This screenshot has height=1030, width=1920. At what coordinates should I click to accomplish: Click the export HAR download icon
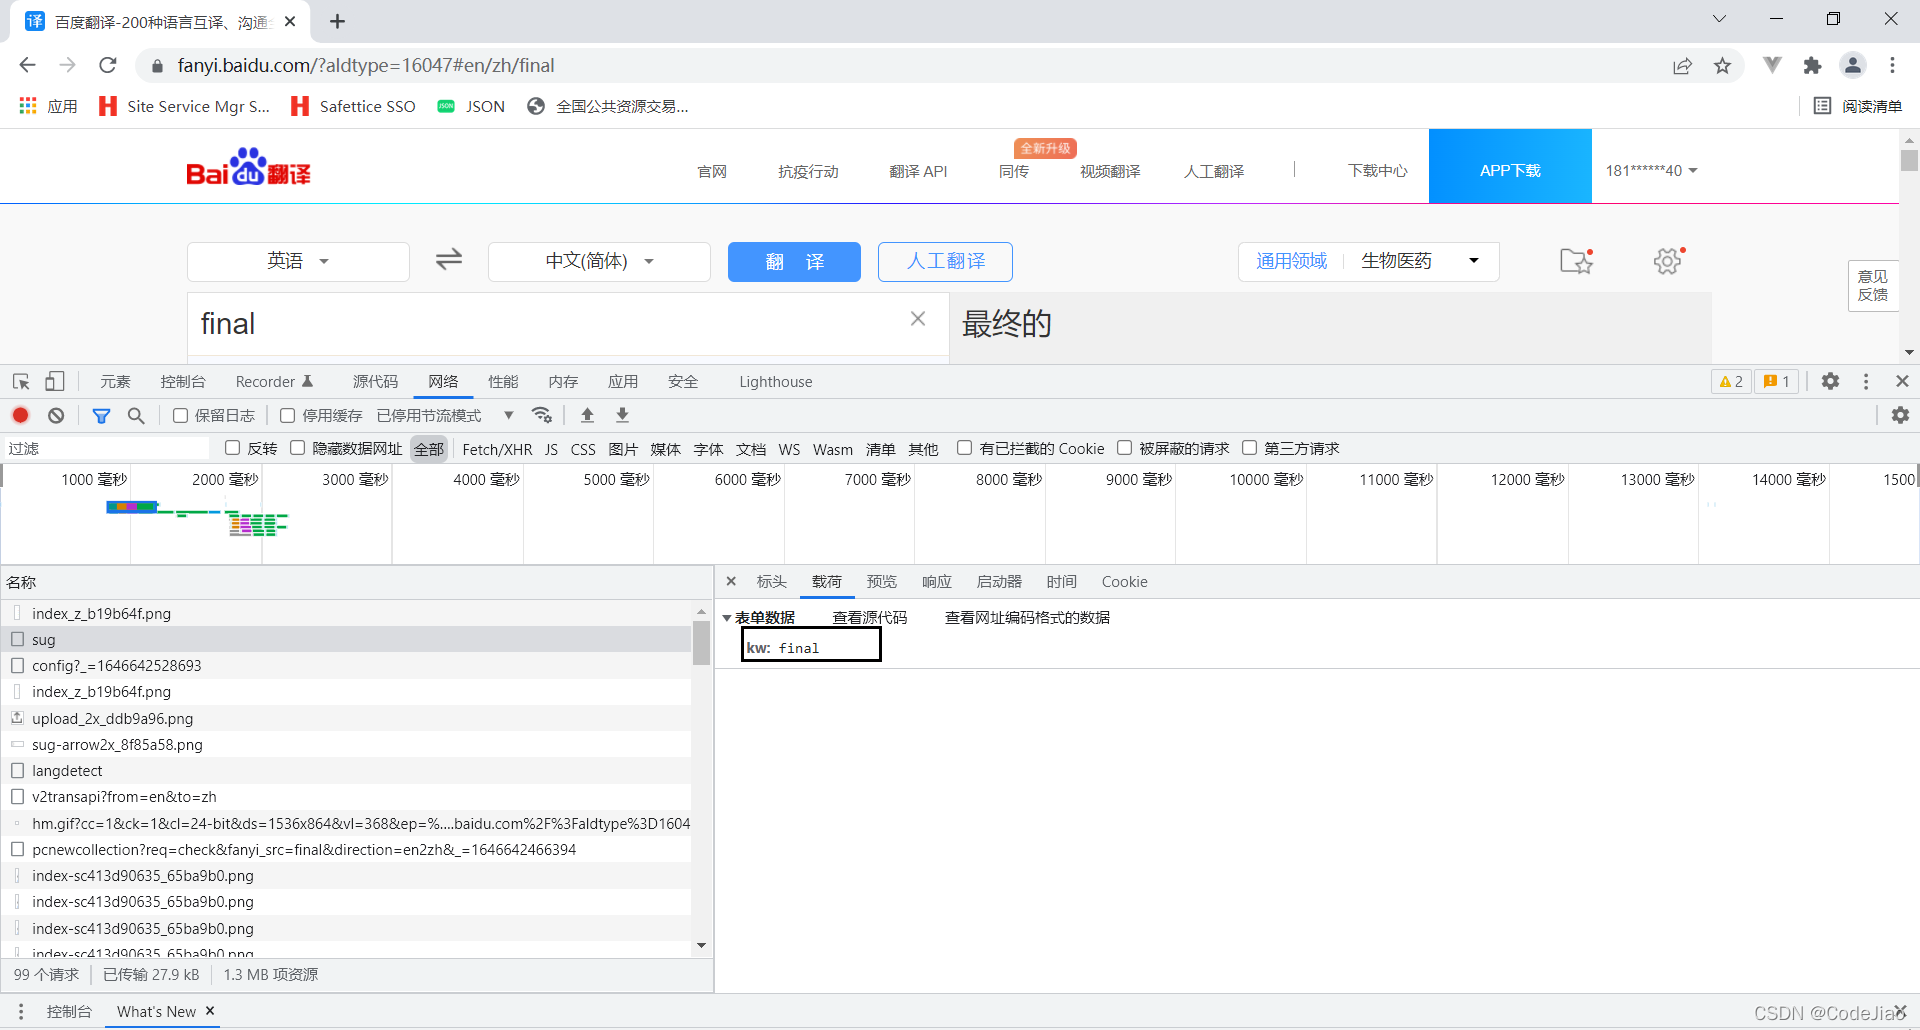(x=622, y=415)
